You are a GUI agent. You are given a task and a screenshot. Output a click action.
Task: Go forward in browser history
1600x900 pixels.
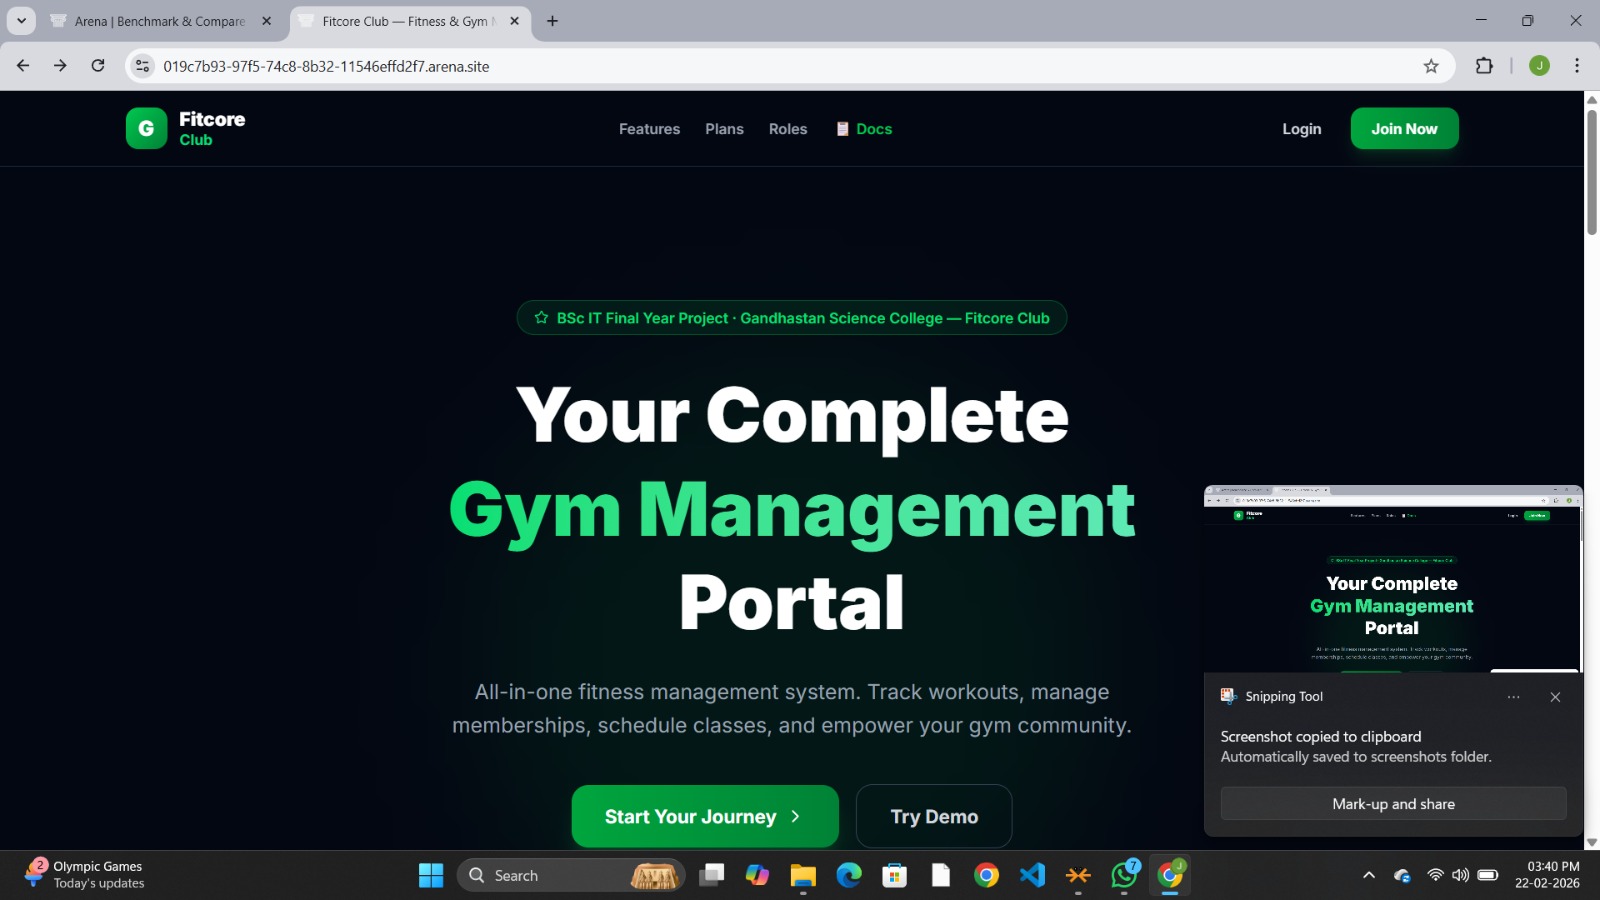click(x=60, y=66)
